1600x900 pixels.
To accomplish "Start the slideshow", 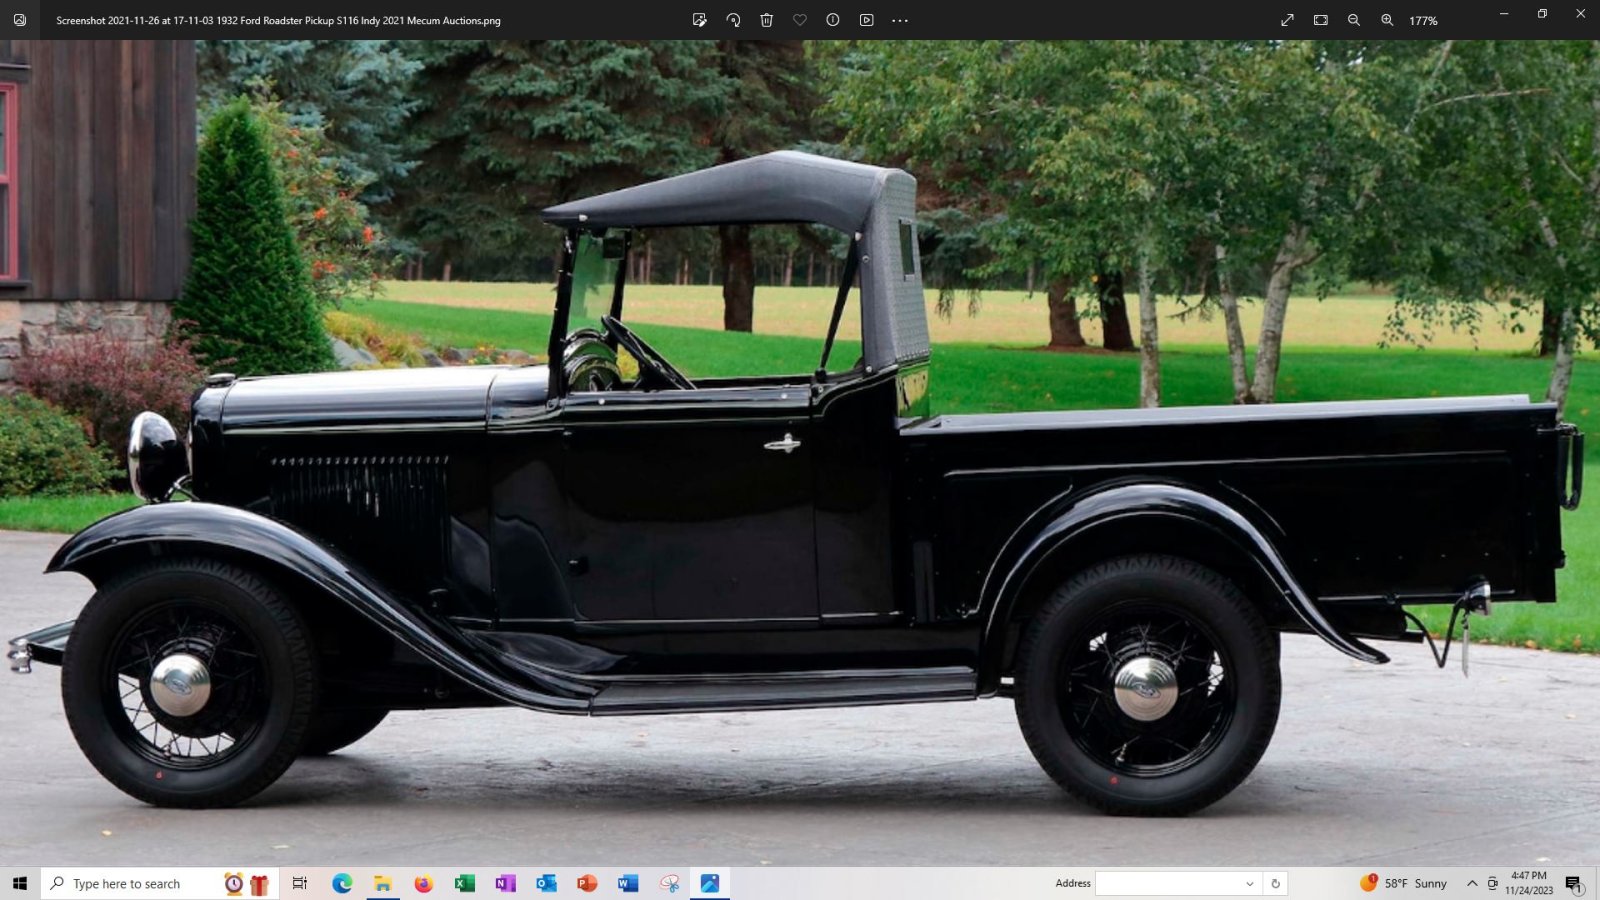I will (x=867, y=20).
